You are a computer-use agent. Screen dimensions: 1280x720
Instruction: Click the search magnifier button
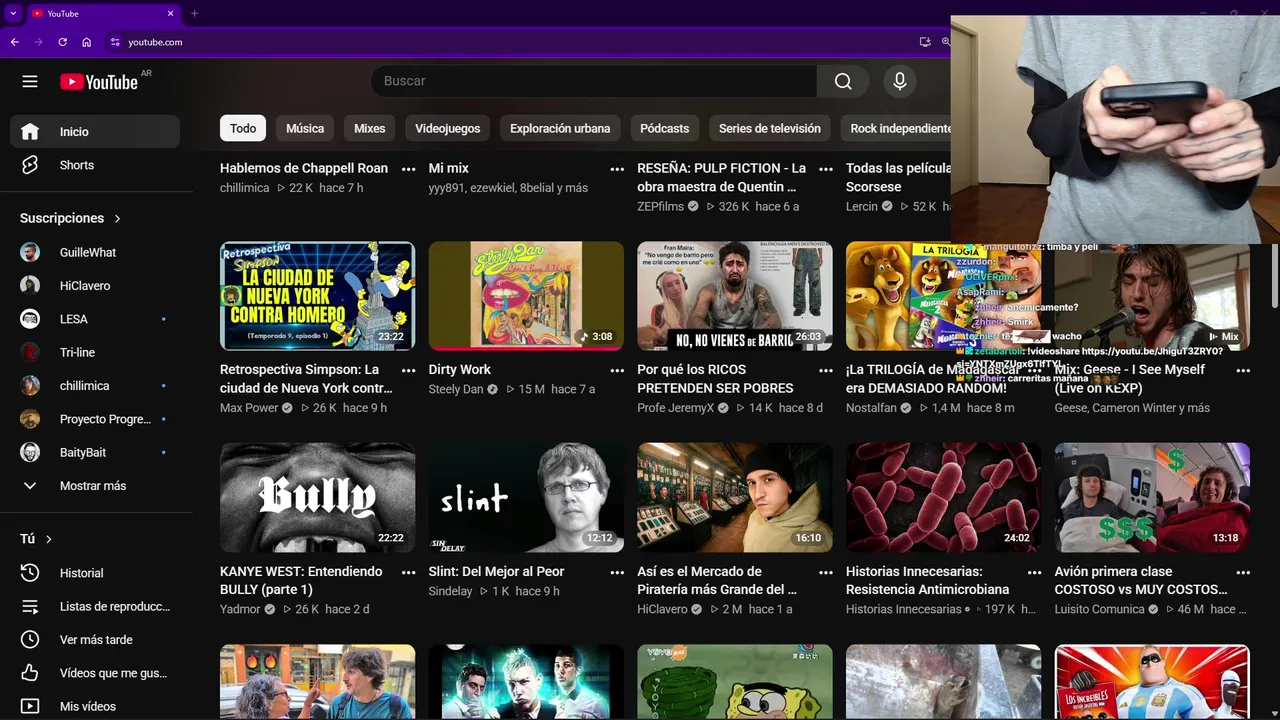point(843,82)
